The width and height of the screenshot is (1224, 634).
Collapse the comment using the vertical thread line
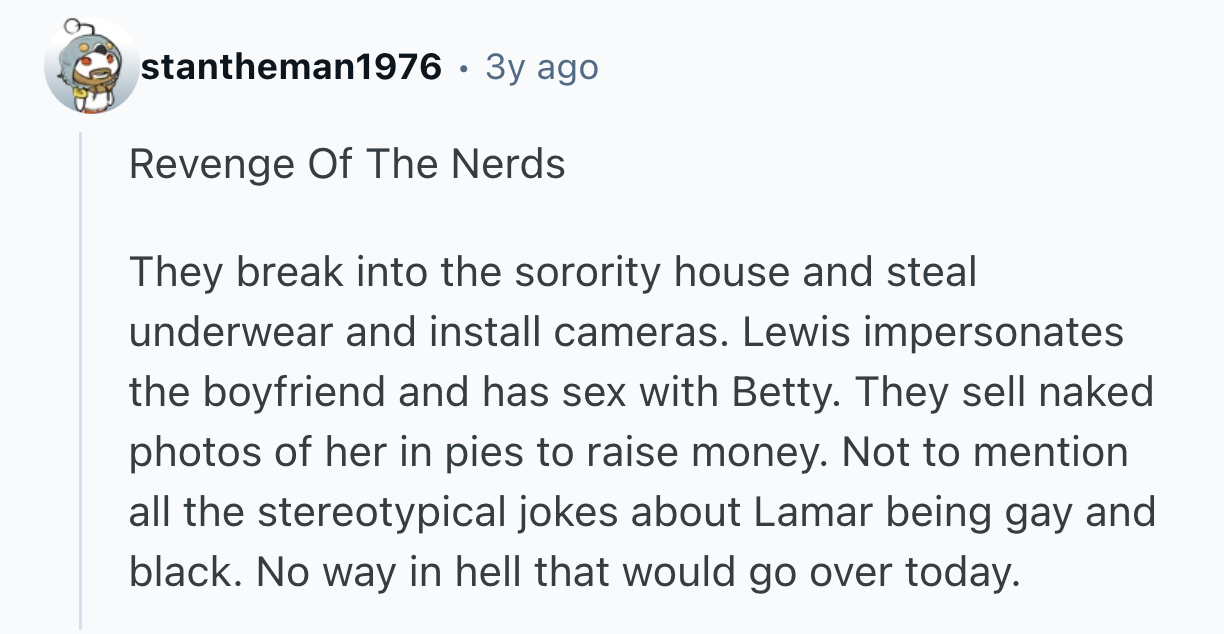point(82,380)
